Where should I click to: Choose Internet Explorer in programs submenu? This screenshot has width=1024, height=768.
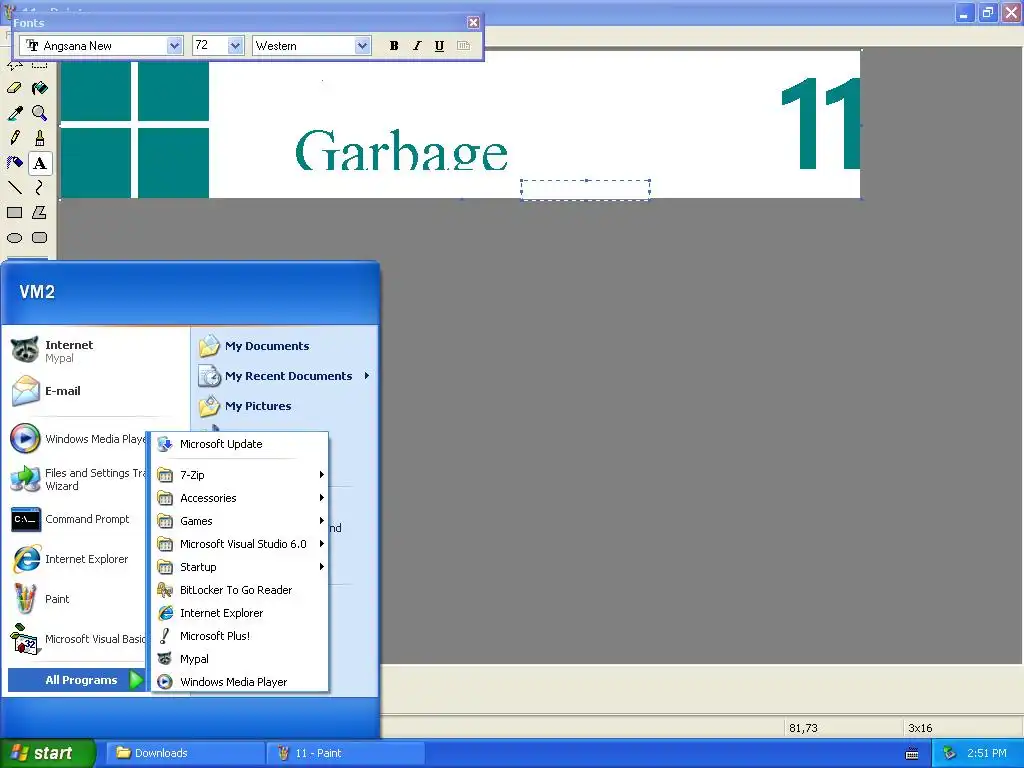240,613
